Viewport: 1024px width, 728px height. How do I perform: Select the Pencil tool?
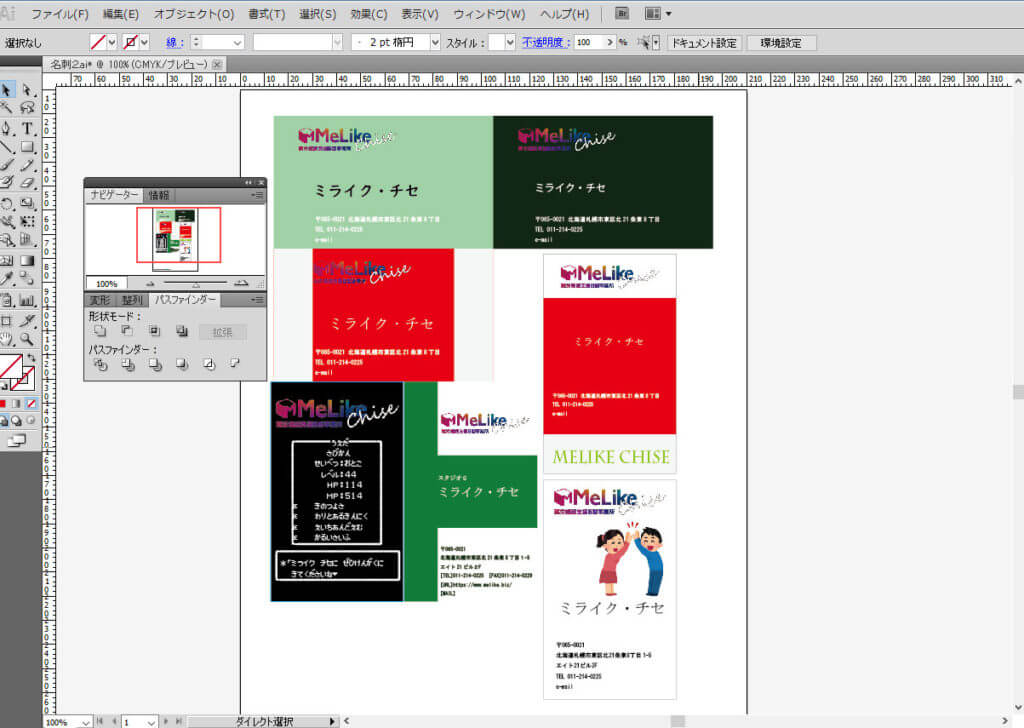point(27,165)
